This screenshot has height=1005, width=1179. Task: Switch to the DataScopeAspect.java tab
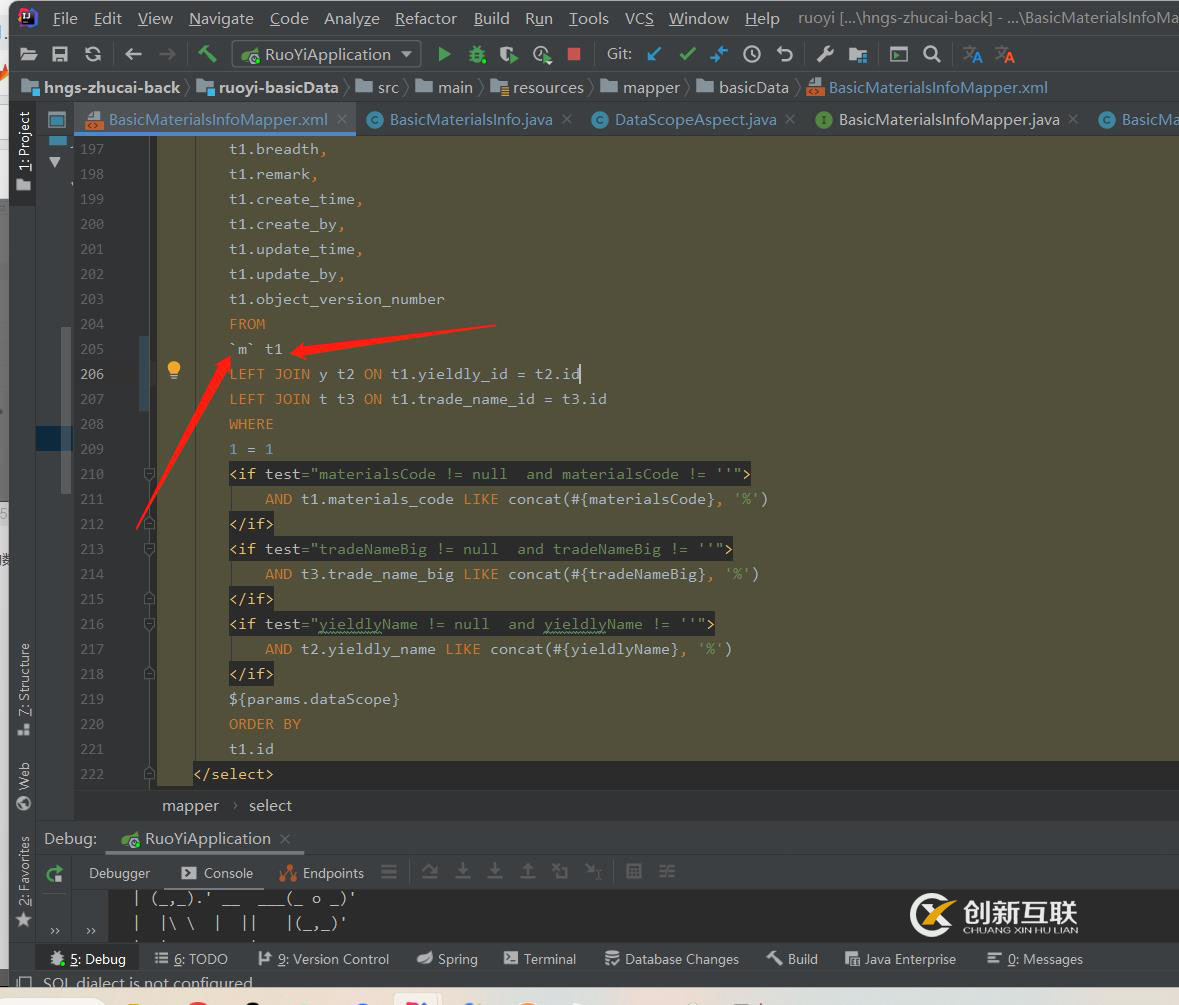pos(695,119)
